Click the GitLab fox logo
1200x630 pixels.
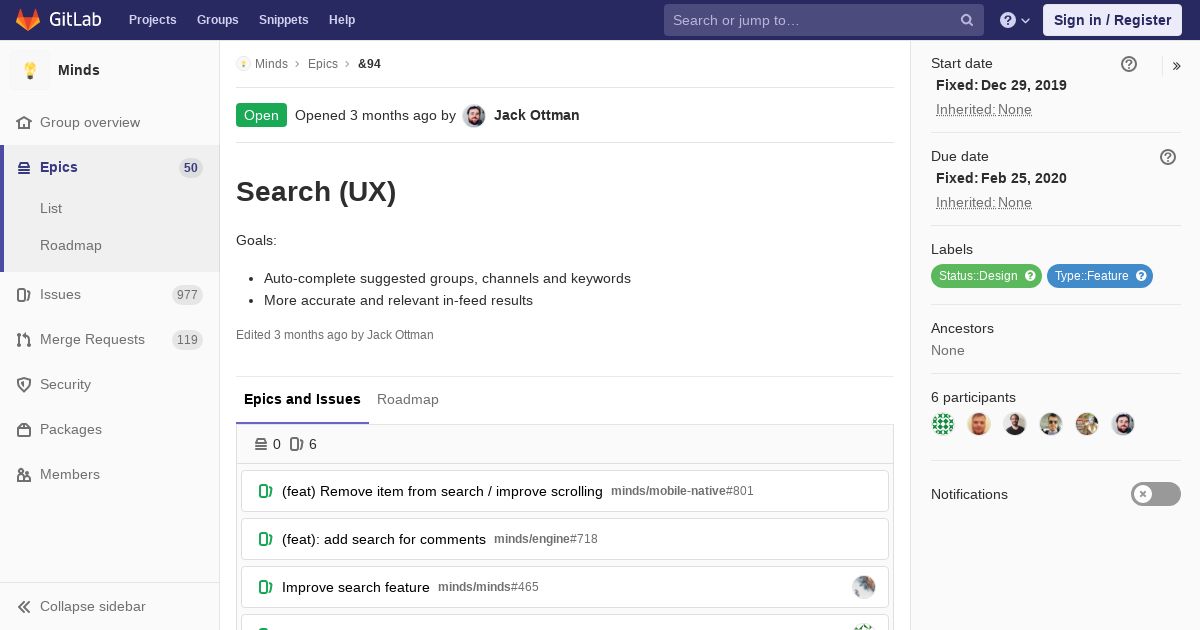click(28, 20)
